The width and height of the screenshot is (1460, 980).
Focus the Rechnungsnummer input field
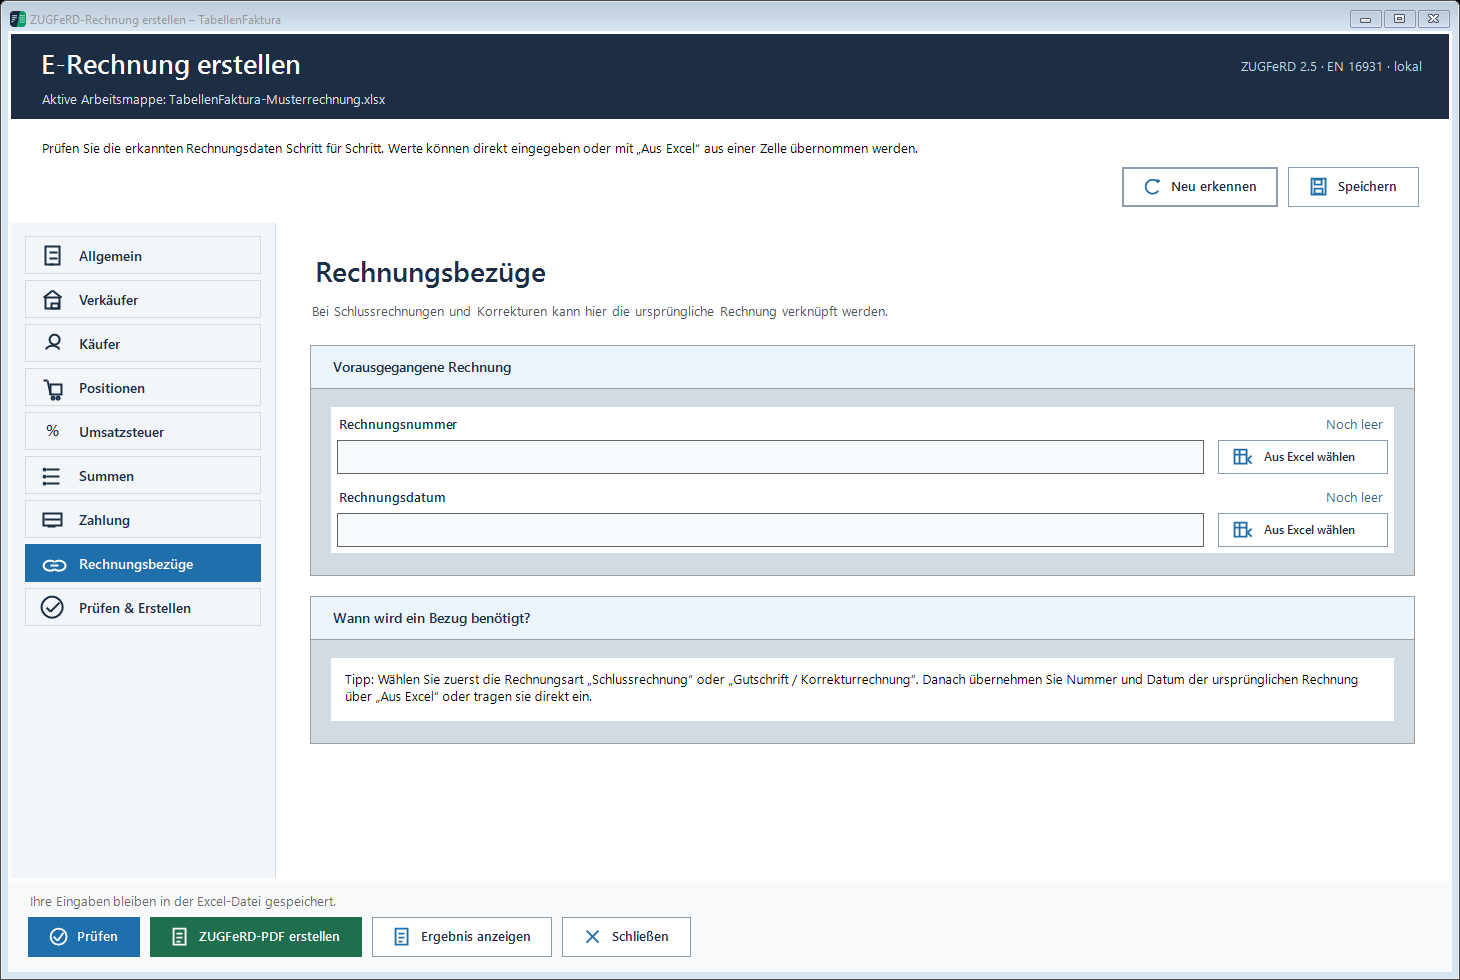pyautogui.click(x=770, y=457)
